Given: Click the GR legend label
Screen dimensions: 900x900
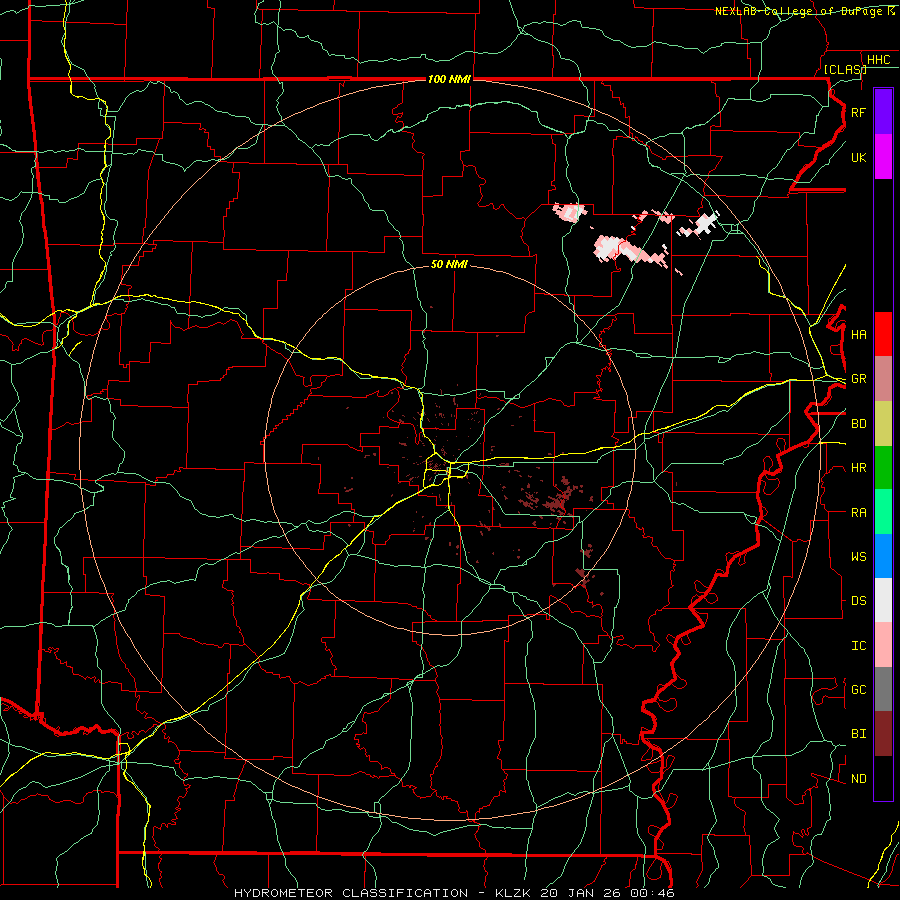Looking at the screenshot, I should pos(858,379).
